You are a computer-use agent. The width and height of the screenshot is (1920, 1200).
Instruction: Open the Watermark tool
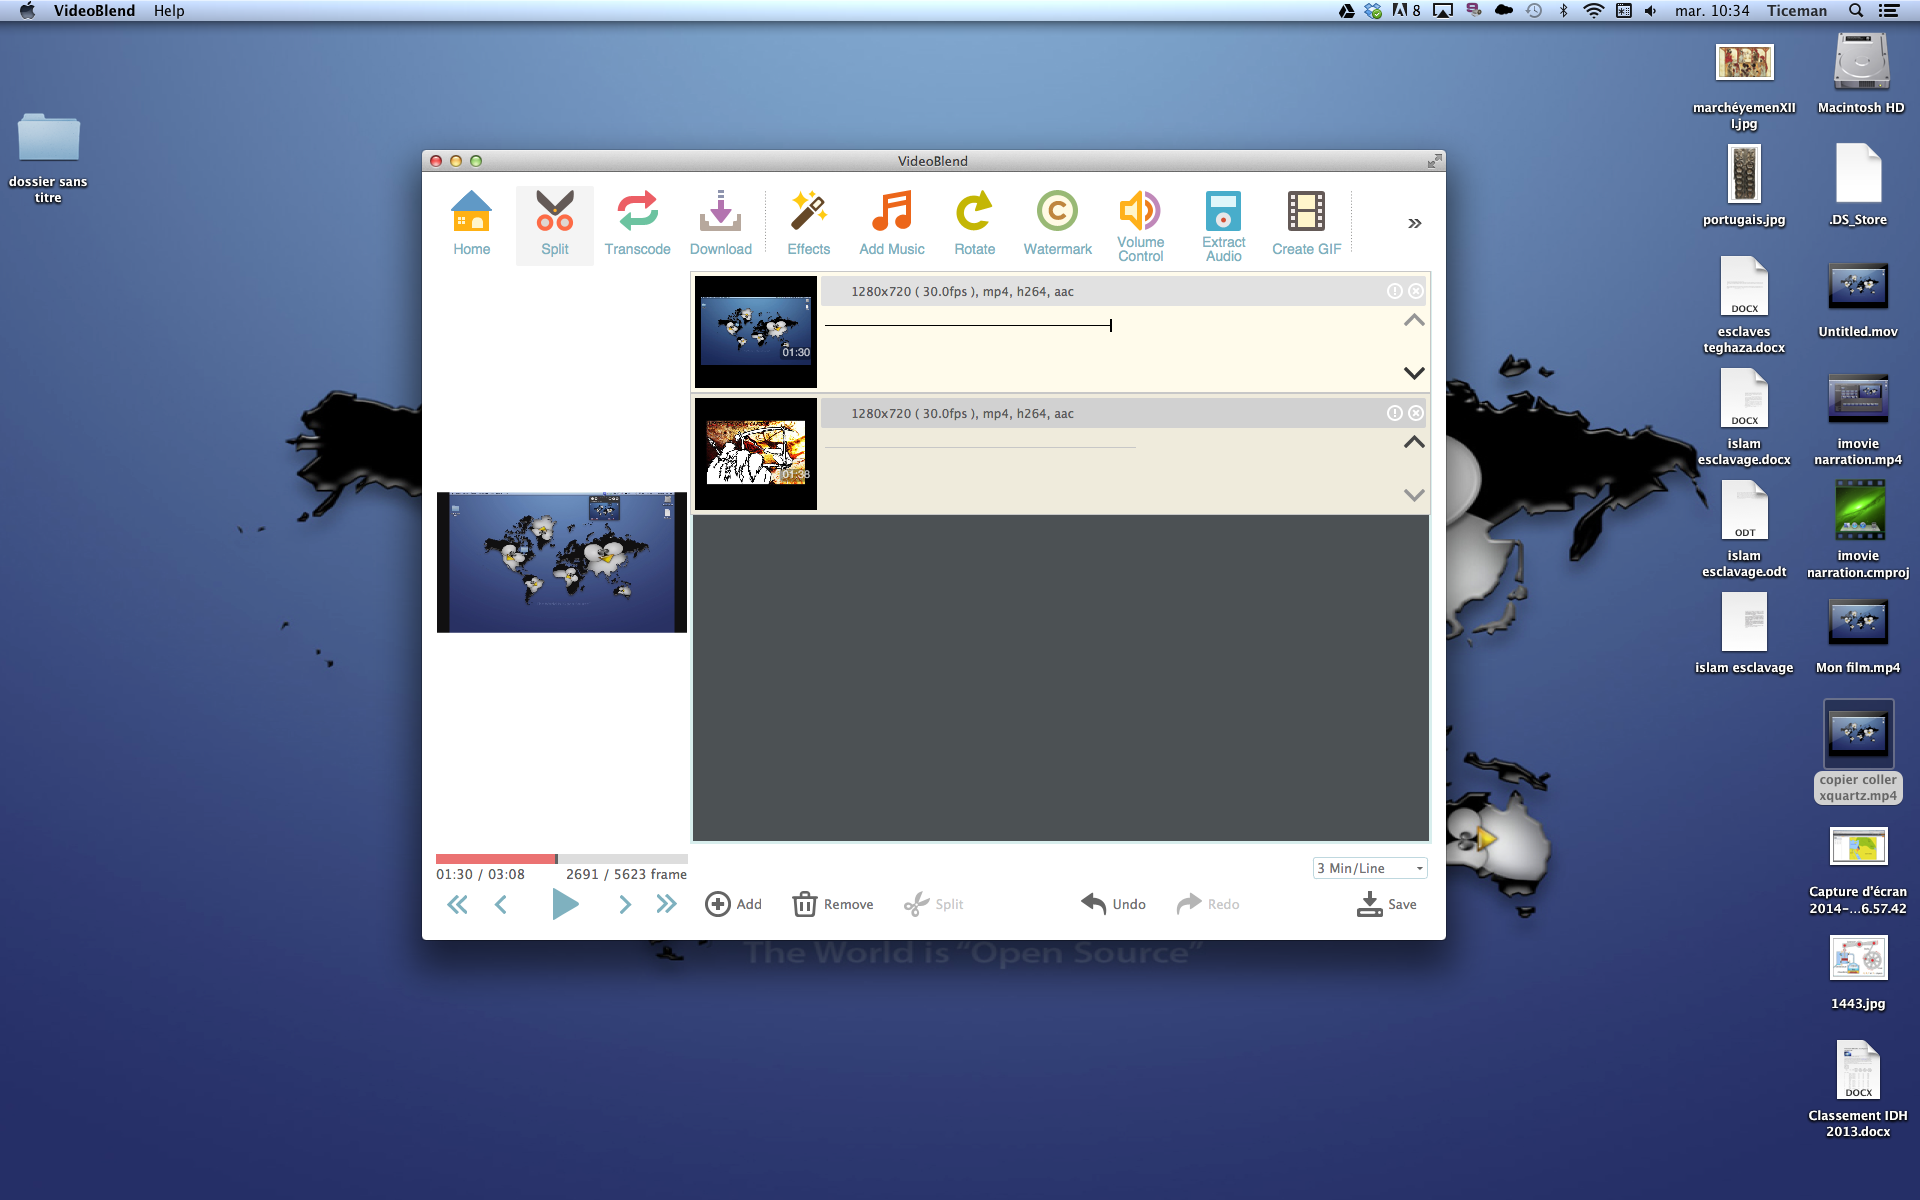(x=1057, y=224)
